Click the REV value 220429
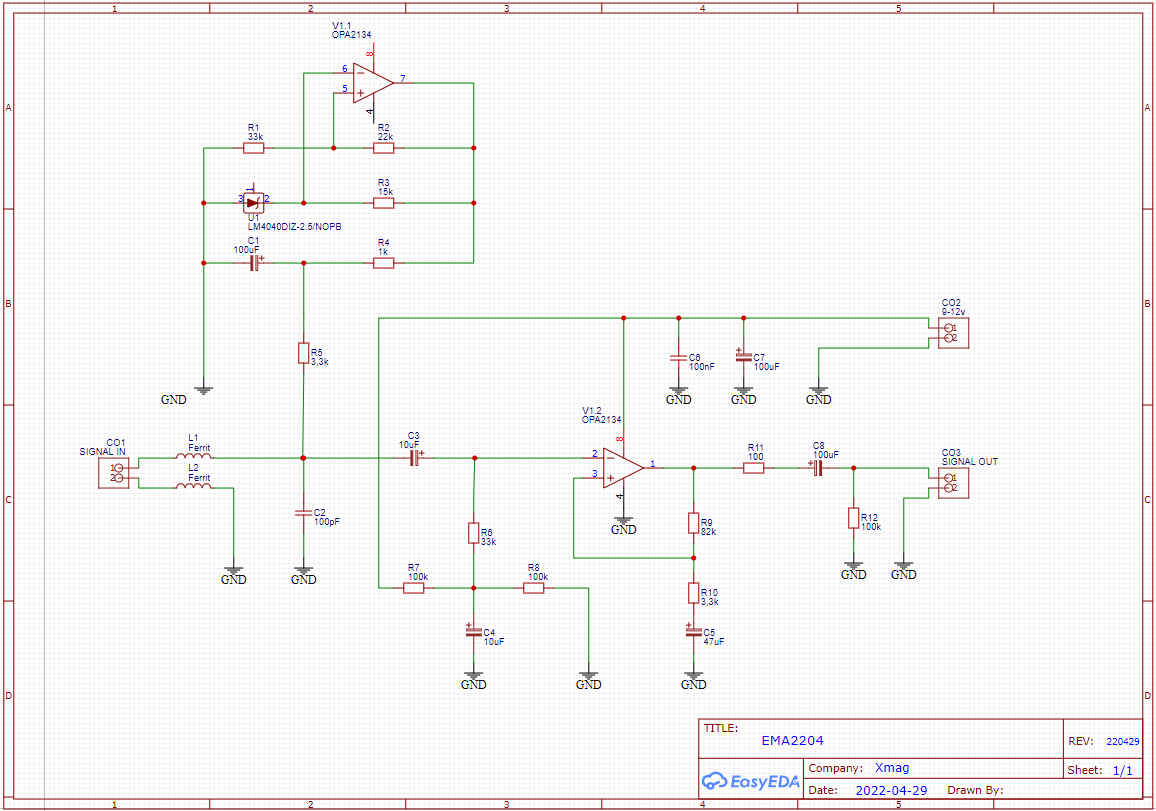Screen dimensions: 1156x811 [1123, 742]
